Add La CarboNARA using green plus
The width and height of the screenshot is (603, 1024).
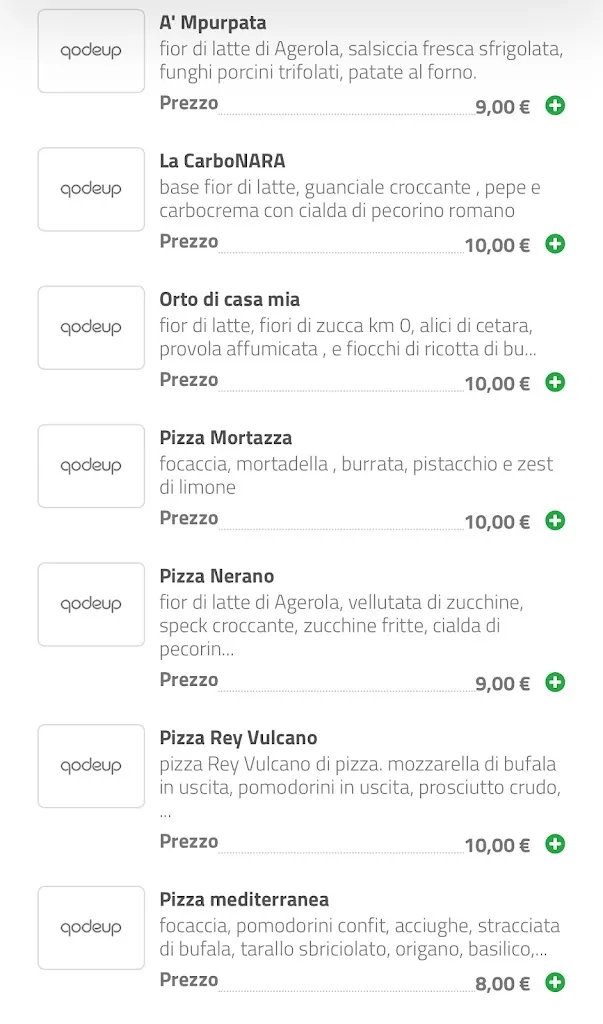[x=555, y=243]
